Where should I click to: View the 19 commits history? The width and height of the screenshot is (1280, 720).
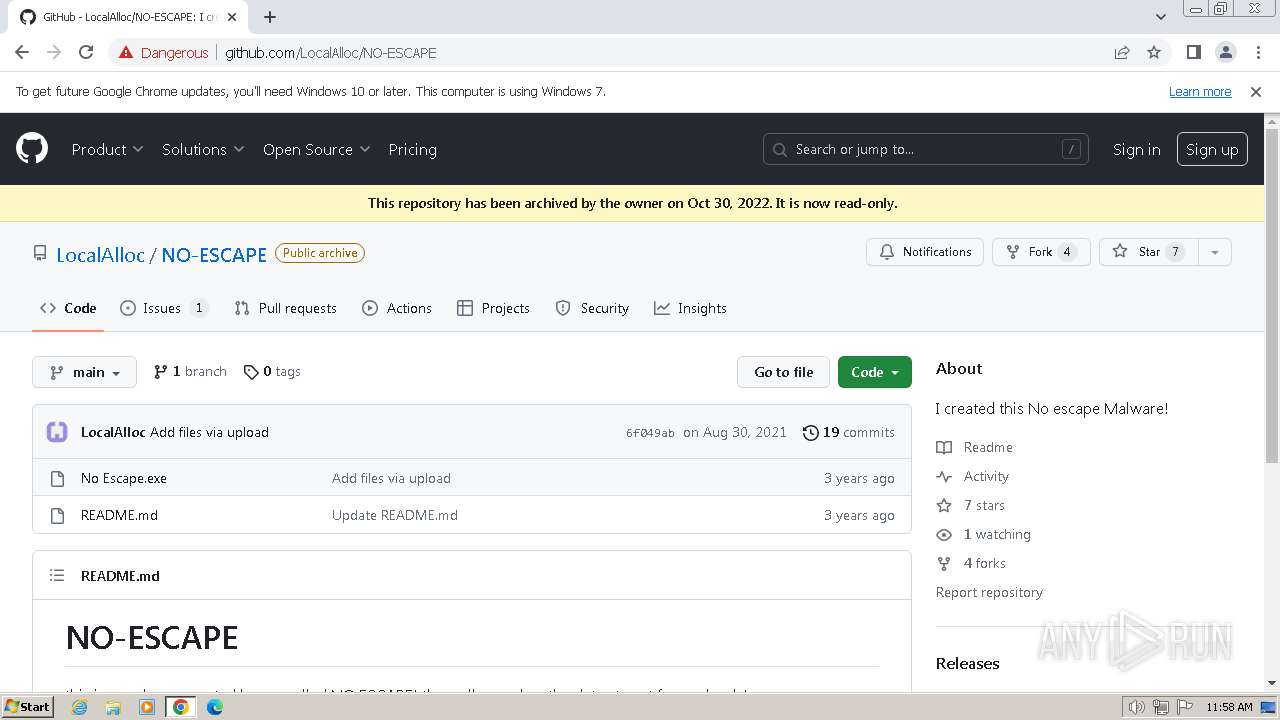tap(849, 432)
